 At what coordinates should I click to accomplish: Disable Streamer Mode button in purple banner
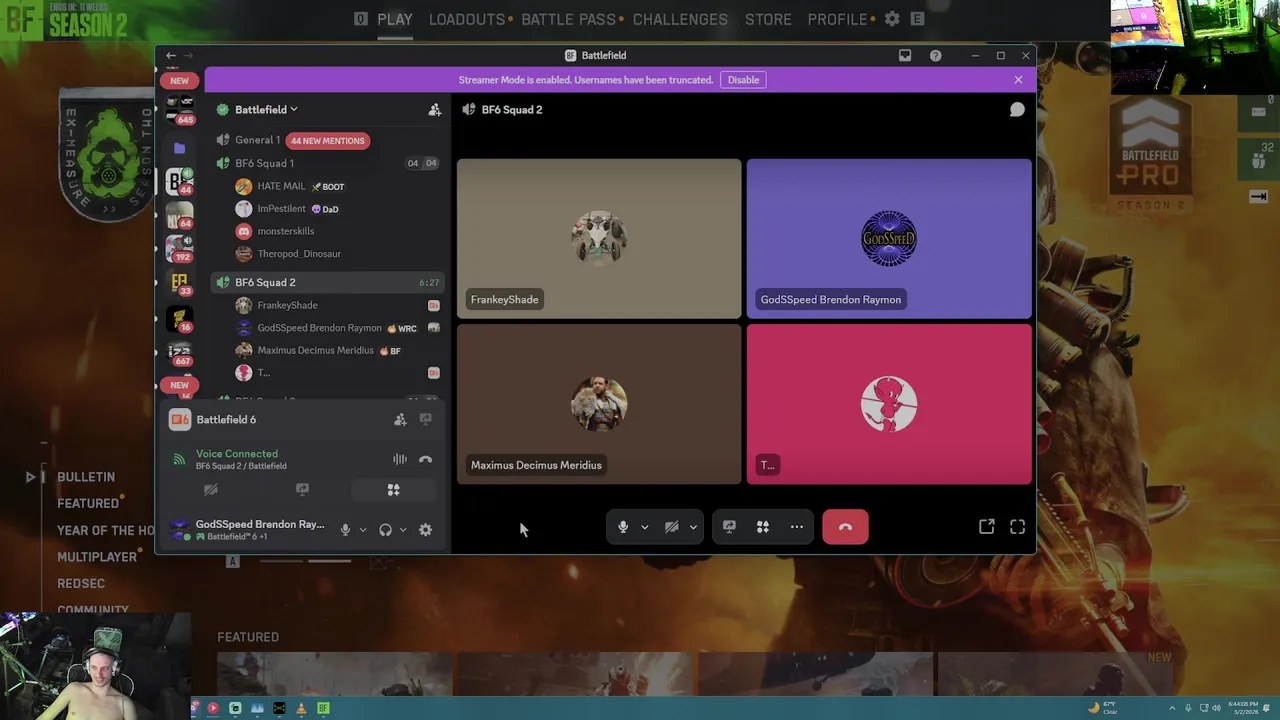(x=743, y=80)
